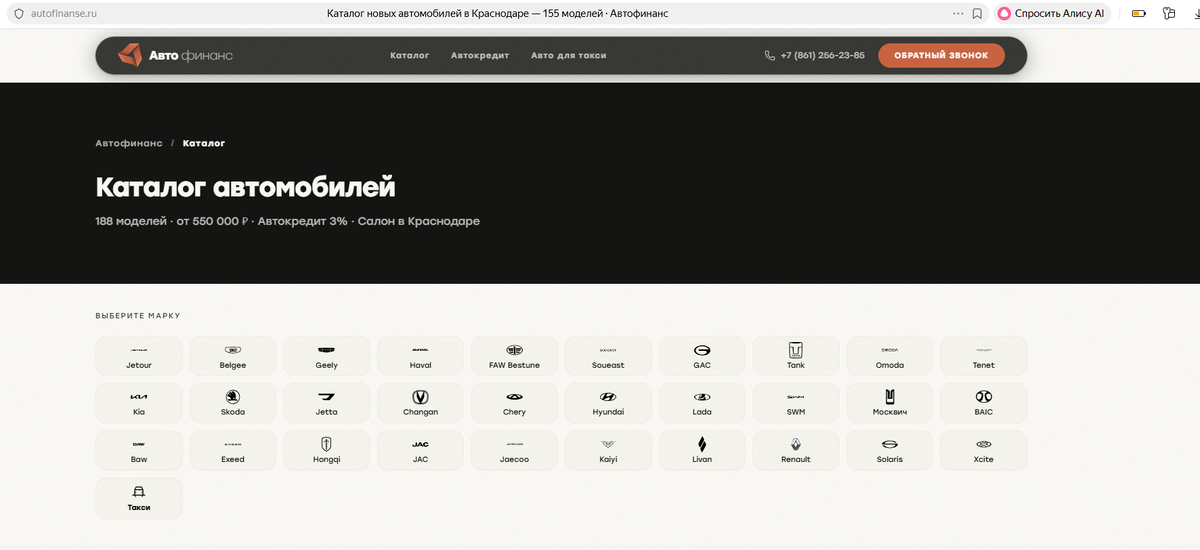
Task: Open browser downloads arrow icon
Action: click(1196, 14)
